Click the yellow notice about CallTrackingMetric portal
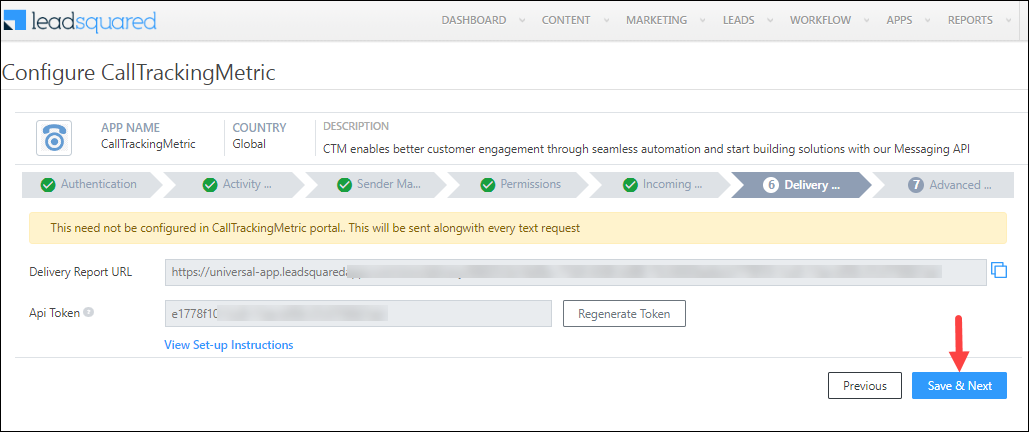This screenshot has width=1029, height=432. tap(518, 228)
